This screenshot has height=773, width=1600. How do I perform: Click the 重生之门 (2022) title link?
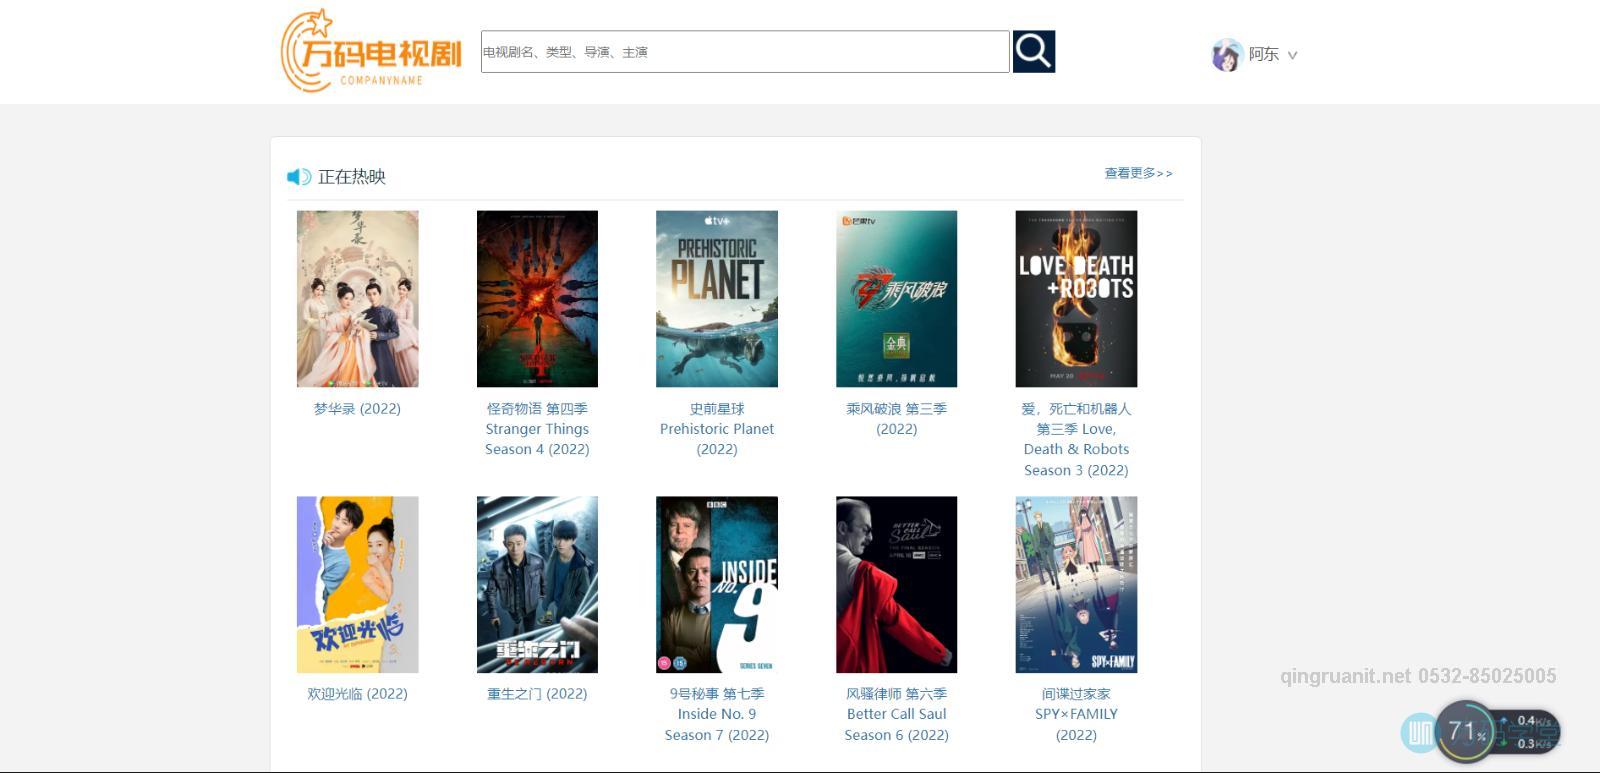coord(537,694)
